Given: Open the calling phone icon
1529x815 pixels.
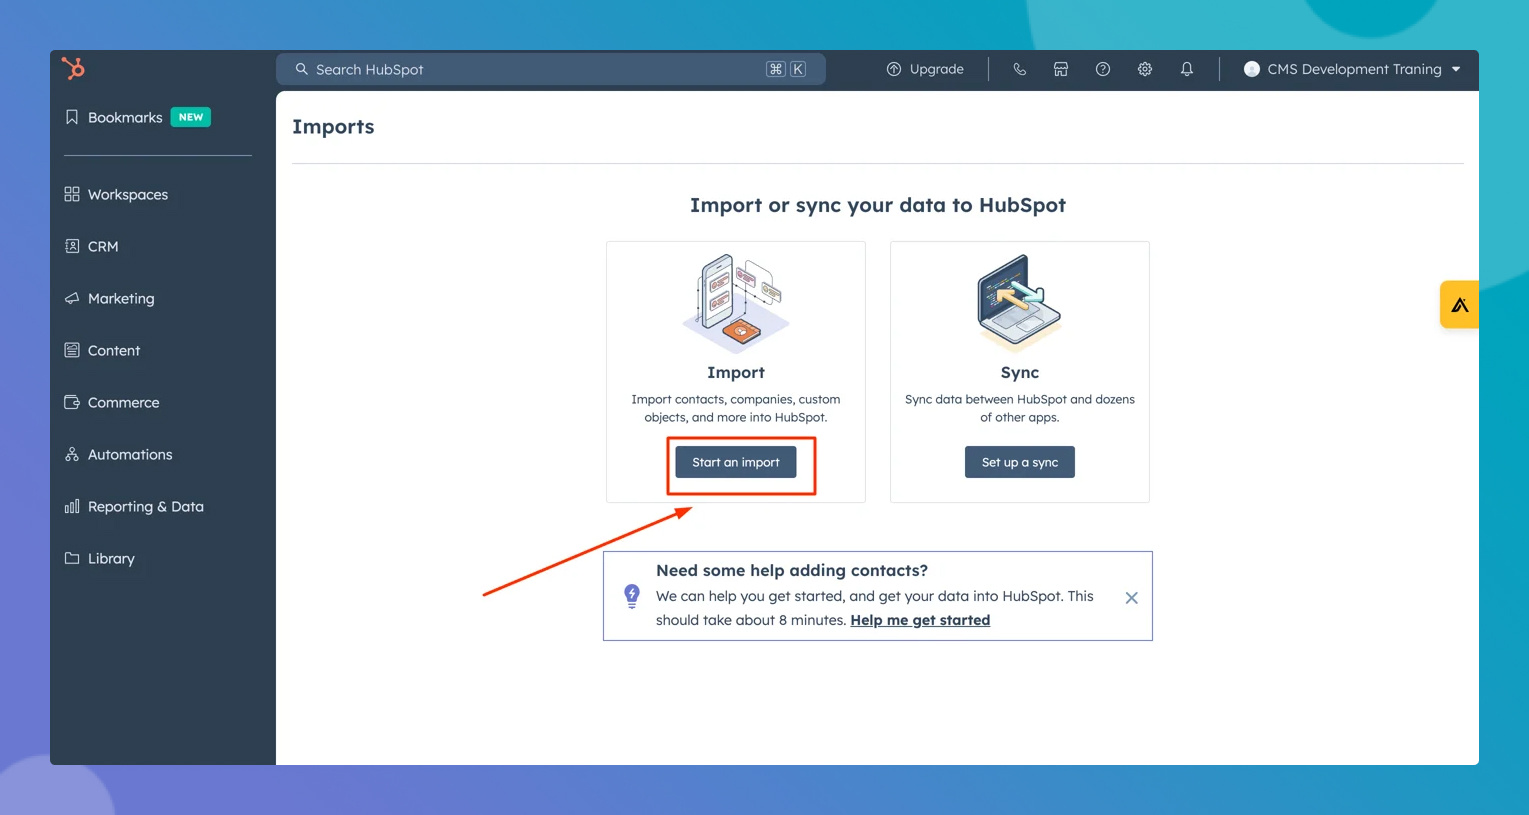Looking at the screenshot, I should [1019, 69].
